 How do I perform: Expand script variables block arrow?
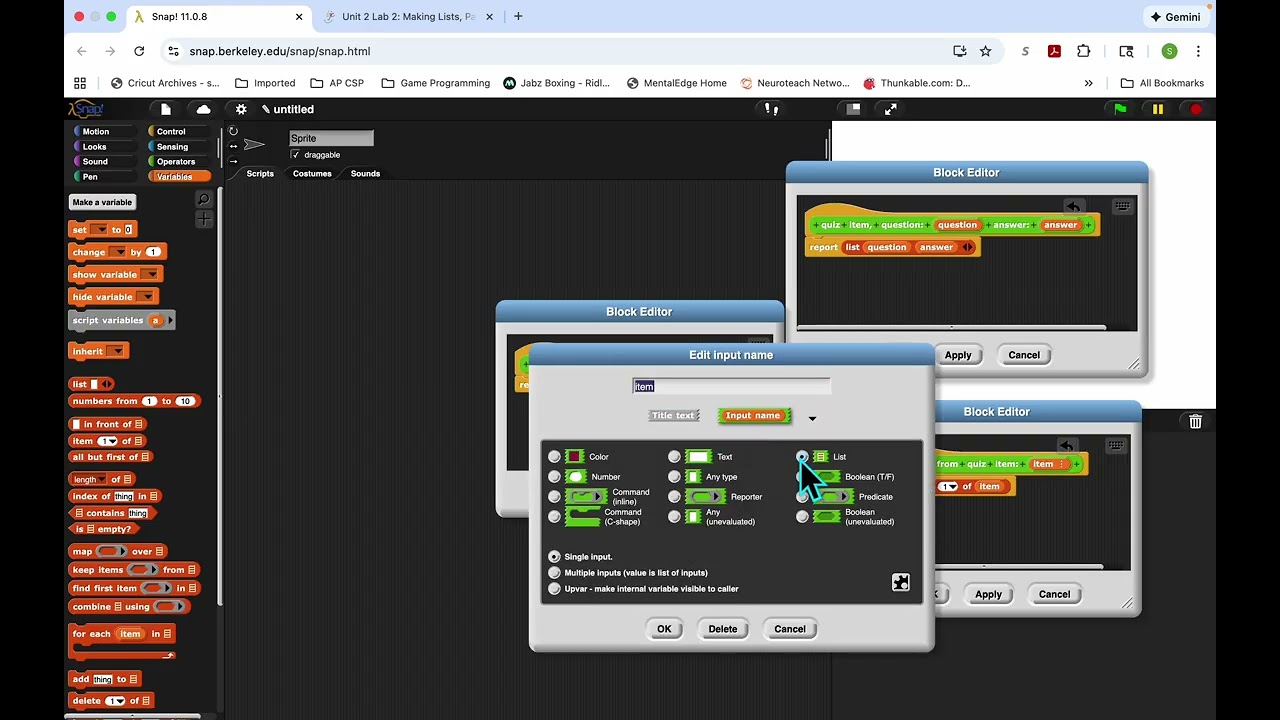[170, 320]
